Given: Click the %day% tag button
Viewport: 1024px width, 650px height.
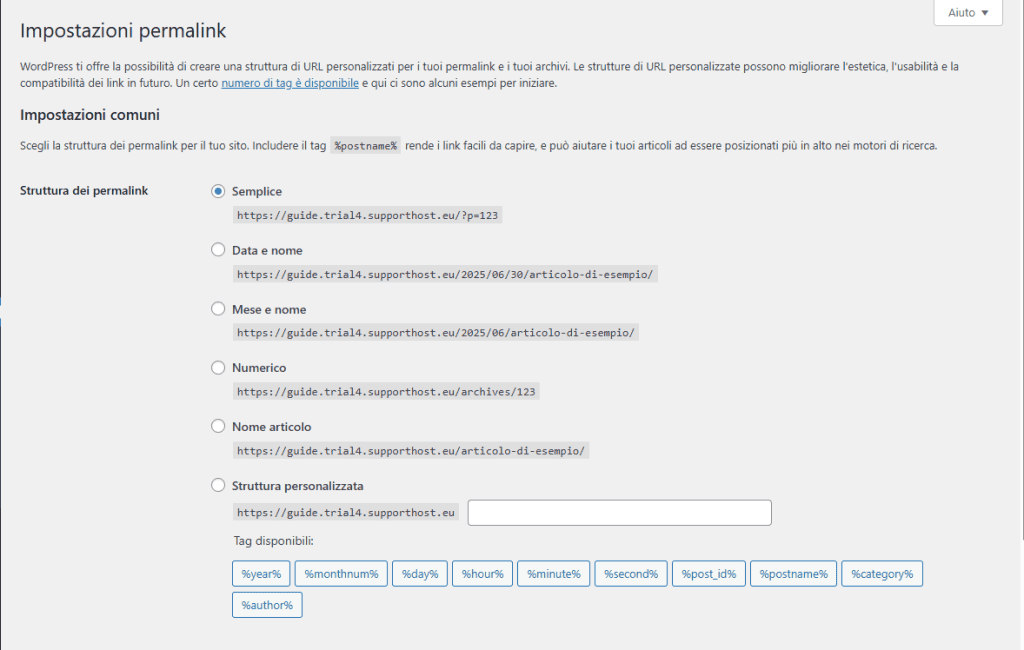Looking at the screenshot, I should pyautogui.click(x=420, y=574).
